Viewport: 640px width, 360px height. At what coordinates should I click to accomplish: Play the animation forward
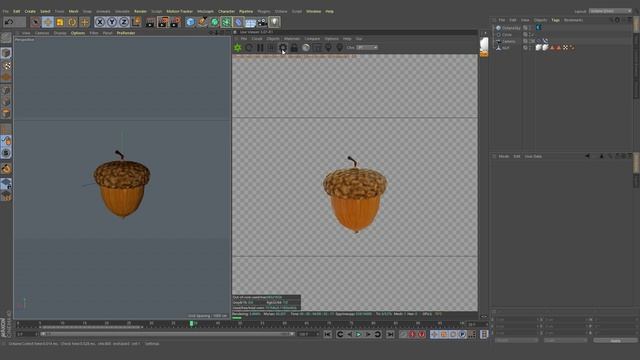coord(358,334)
